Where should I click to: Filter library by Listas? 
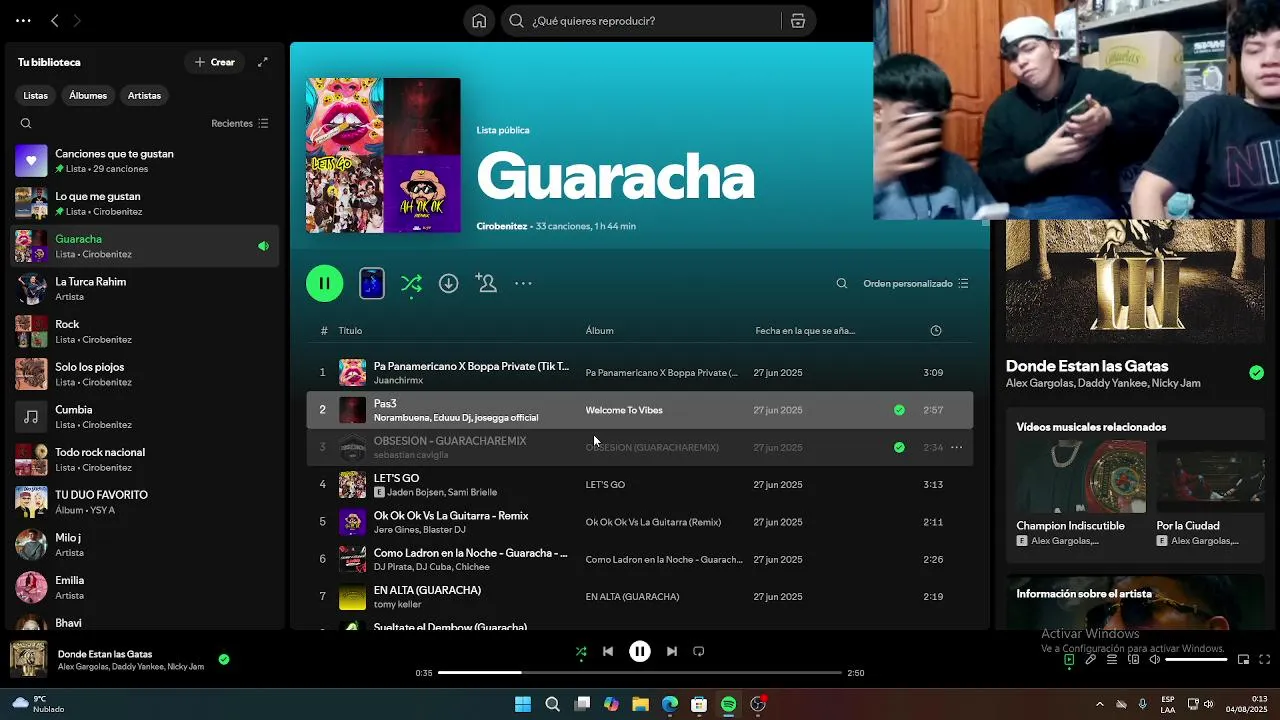(36, 95)
